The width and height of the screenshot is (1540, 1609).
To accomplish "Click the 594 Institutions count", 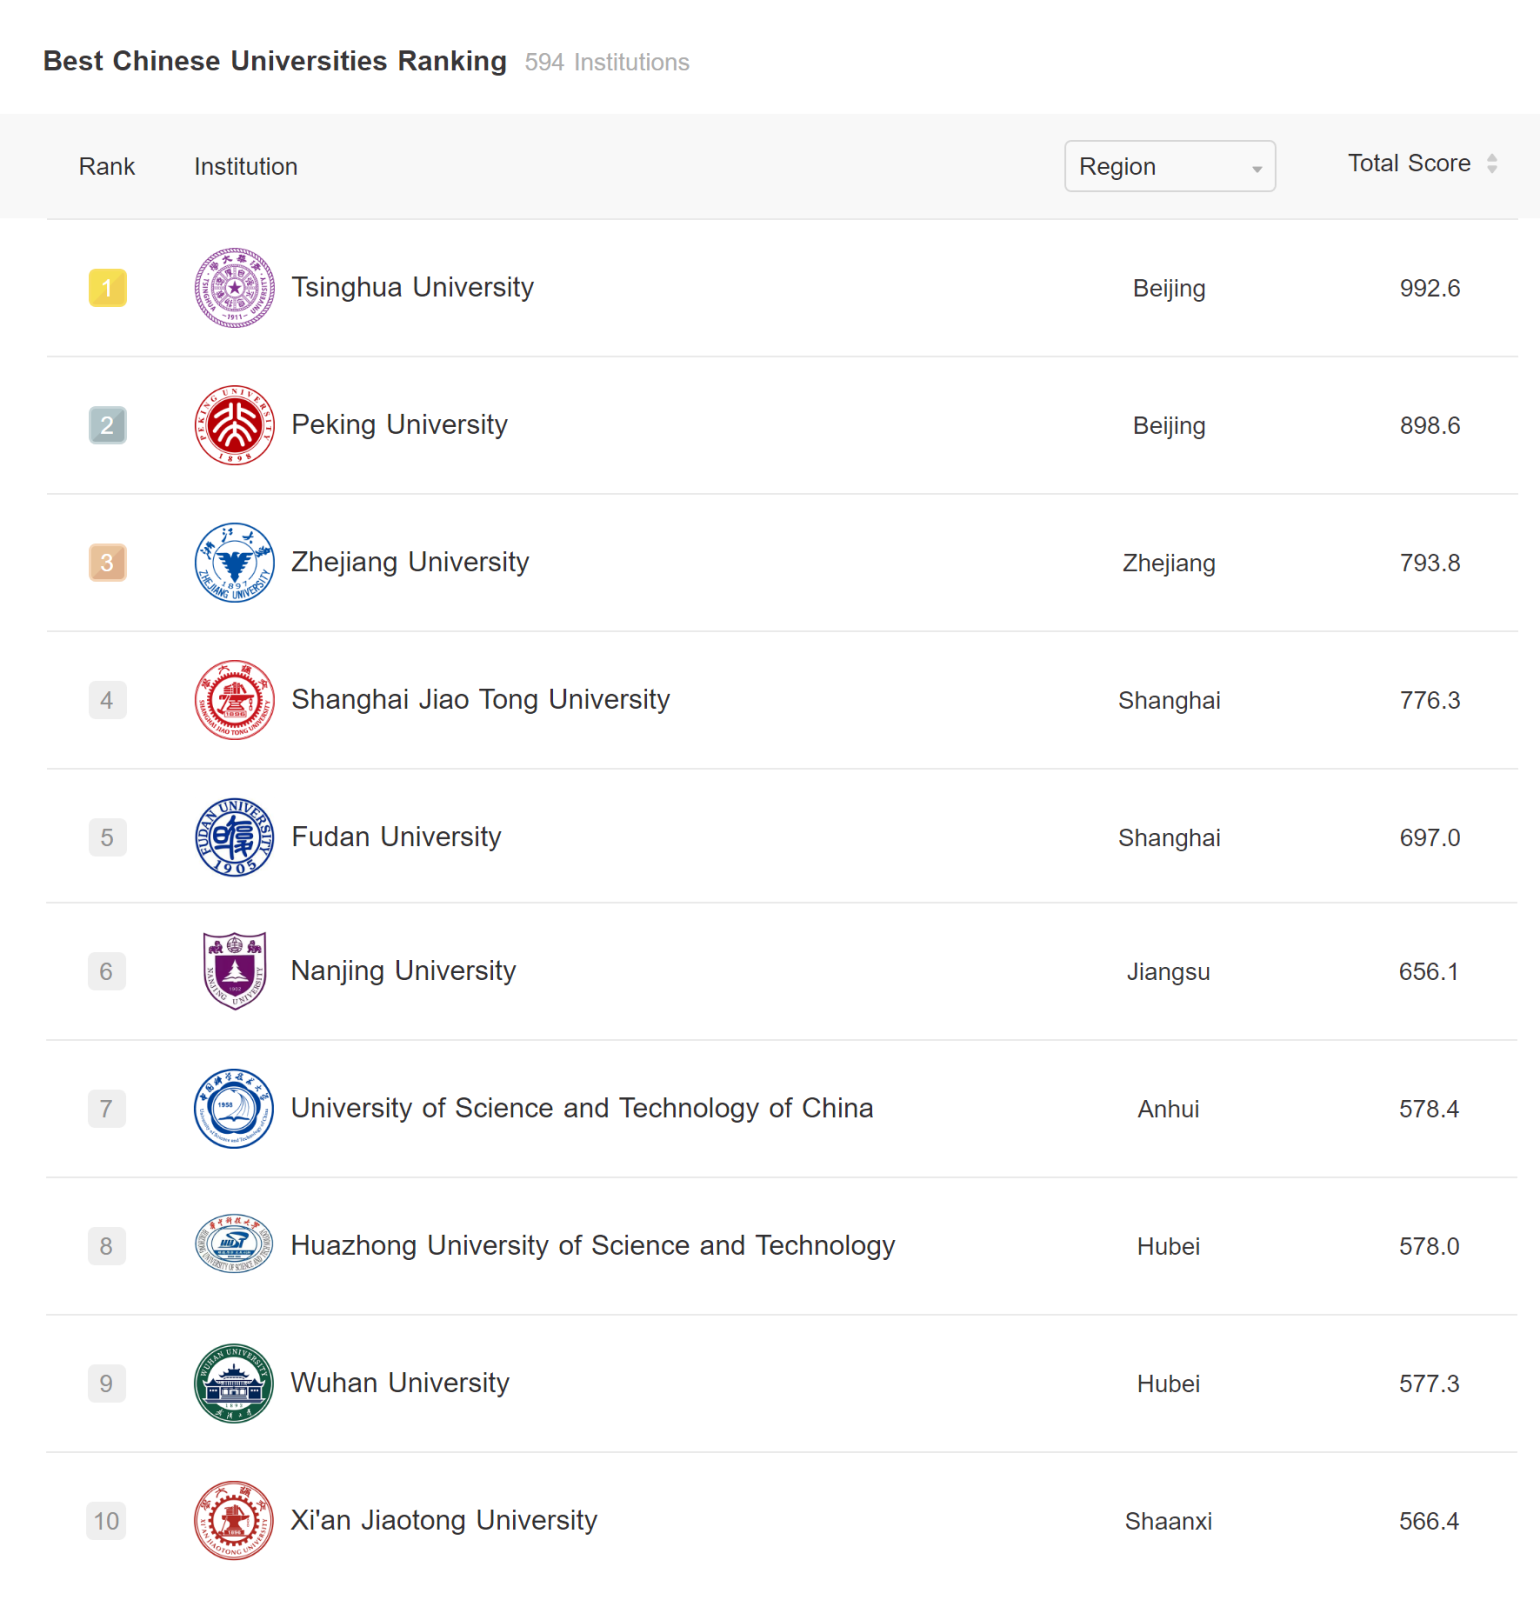I will click(x=607, y=62).
